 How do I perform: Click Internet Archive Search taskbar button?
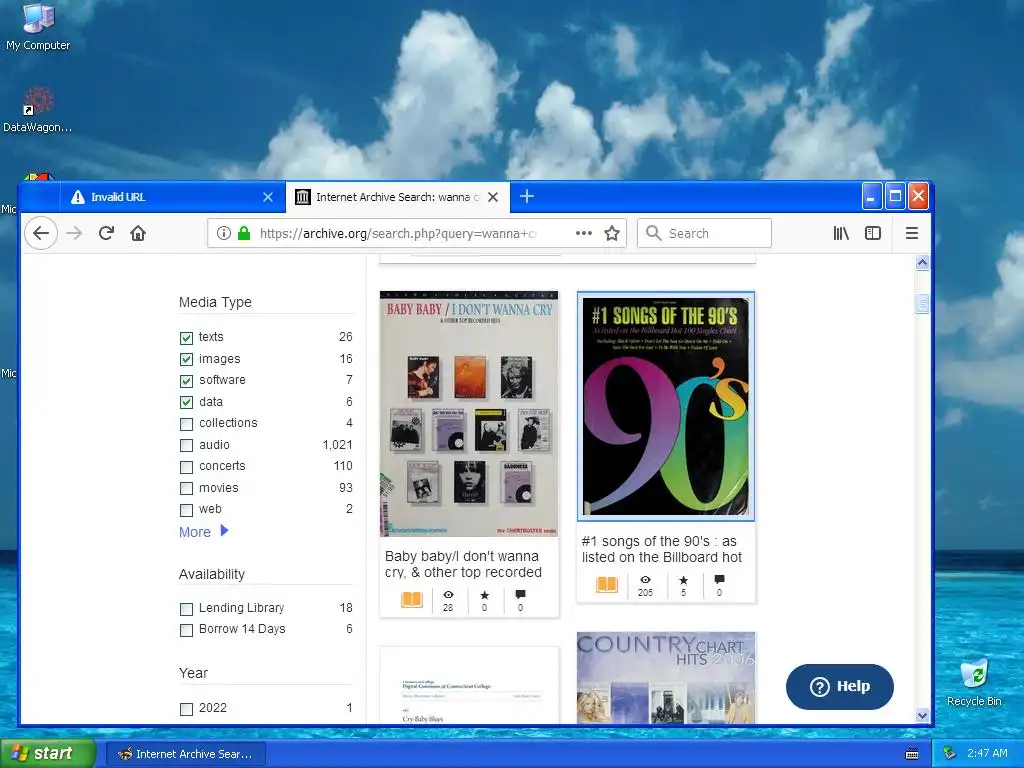pos(185,754)
